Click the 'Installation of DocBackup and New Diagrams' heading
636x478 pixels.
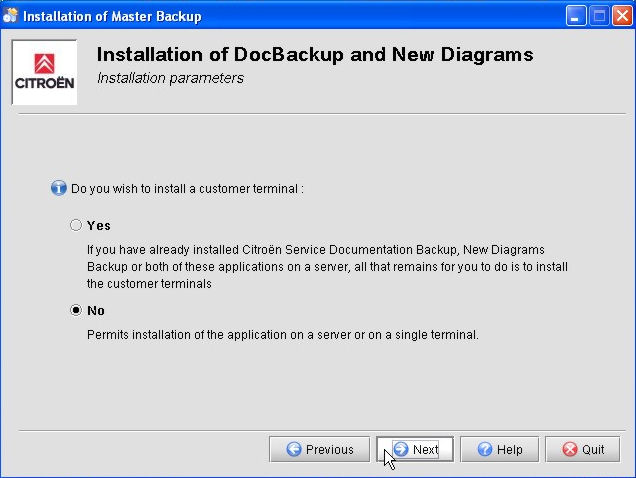(314, 55)
